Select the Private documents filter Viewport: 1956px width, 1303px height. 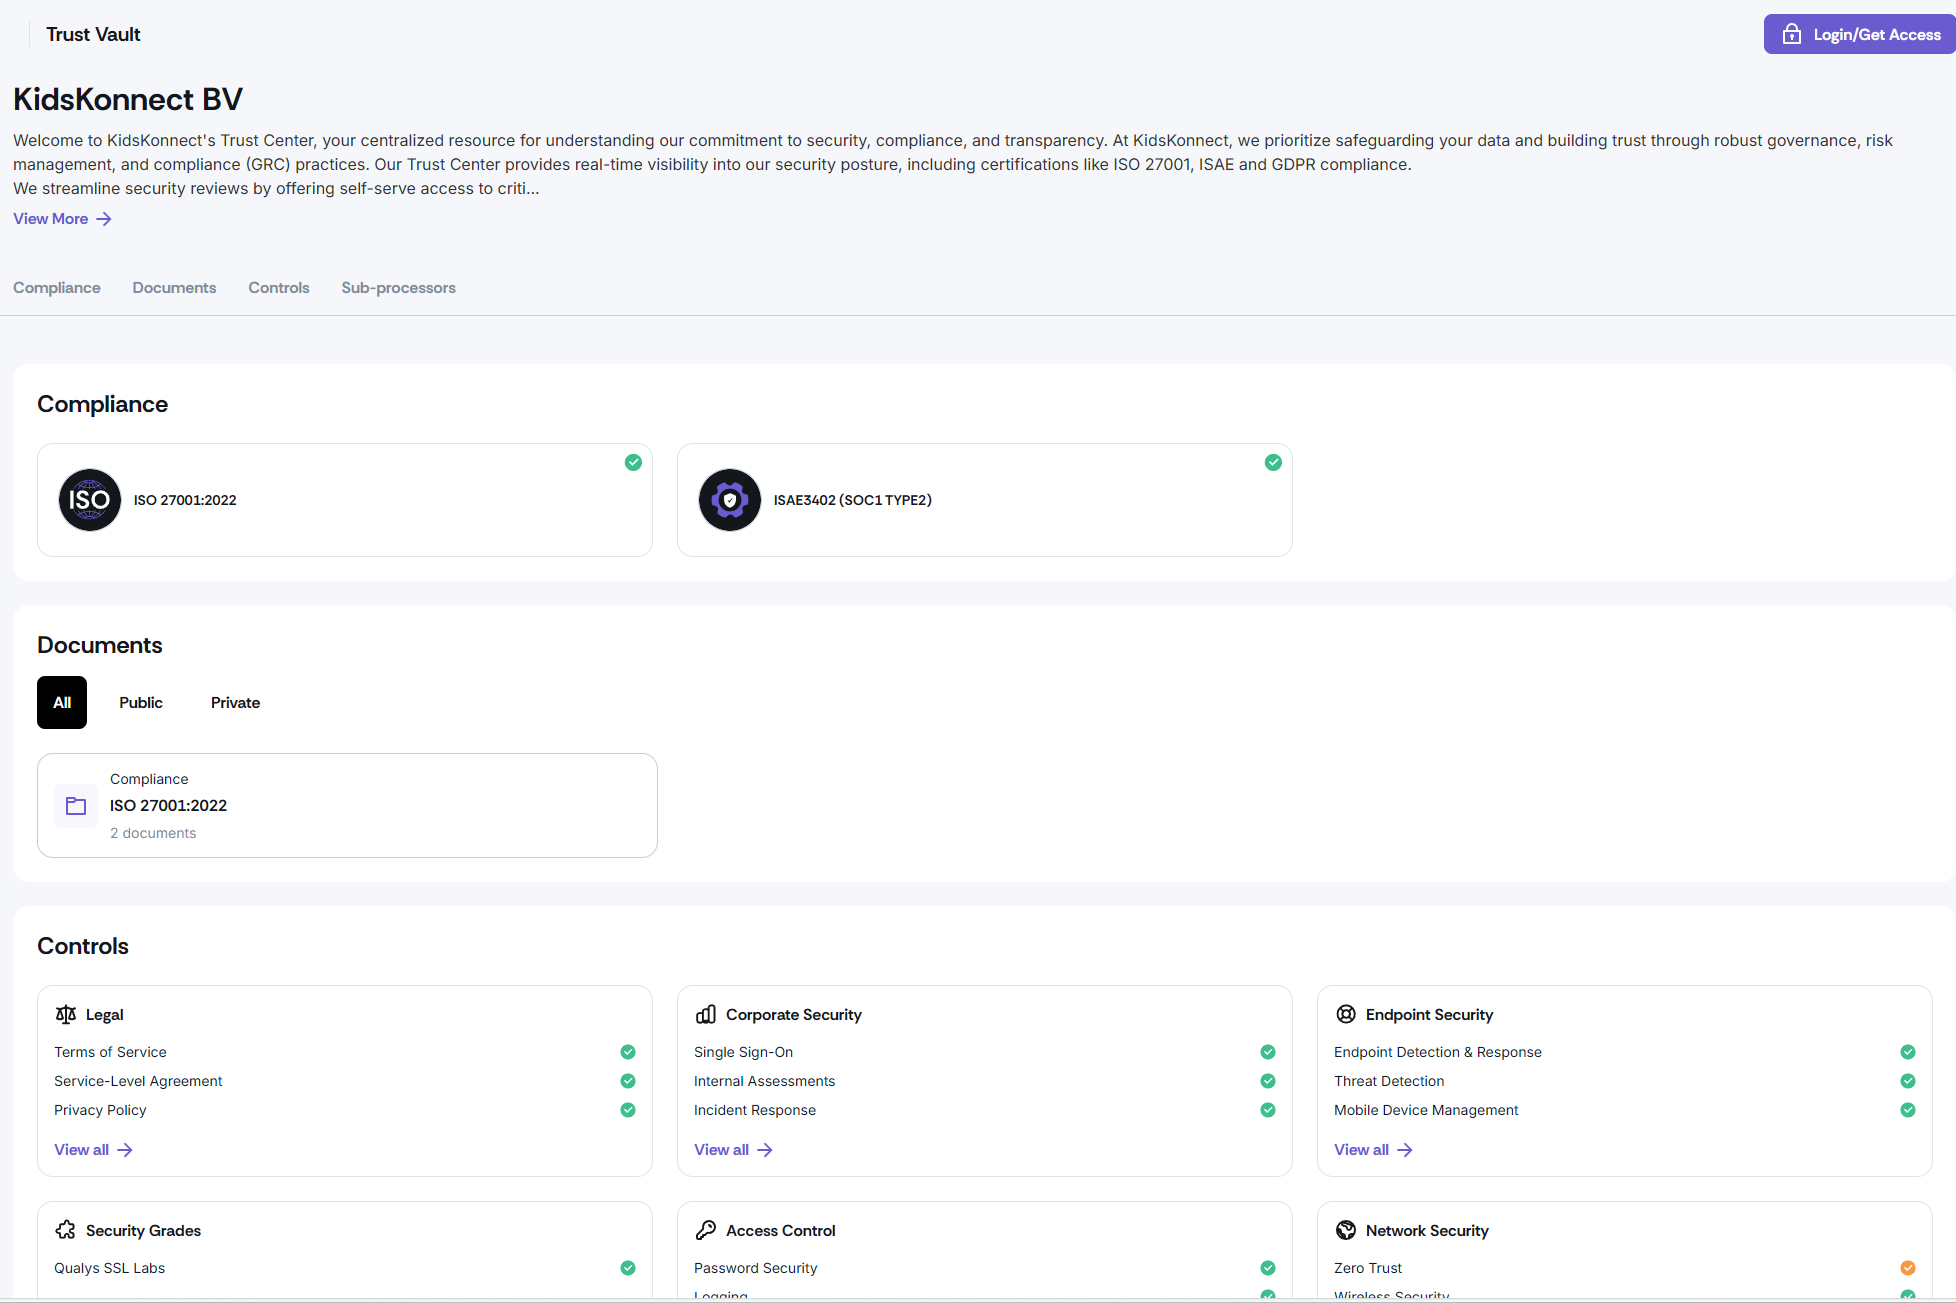coord(235,703)
